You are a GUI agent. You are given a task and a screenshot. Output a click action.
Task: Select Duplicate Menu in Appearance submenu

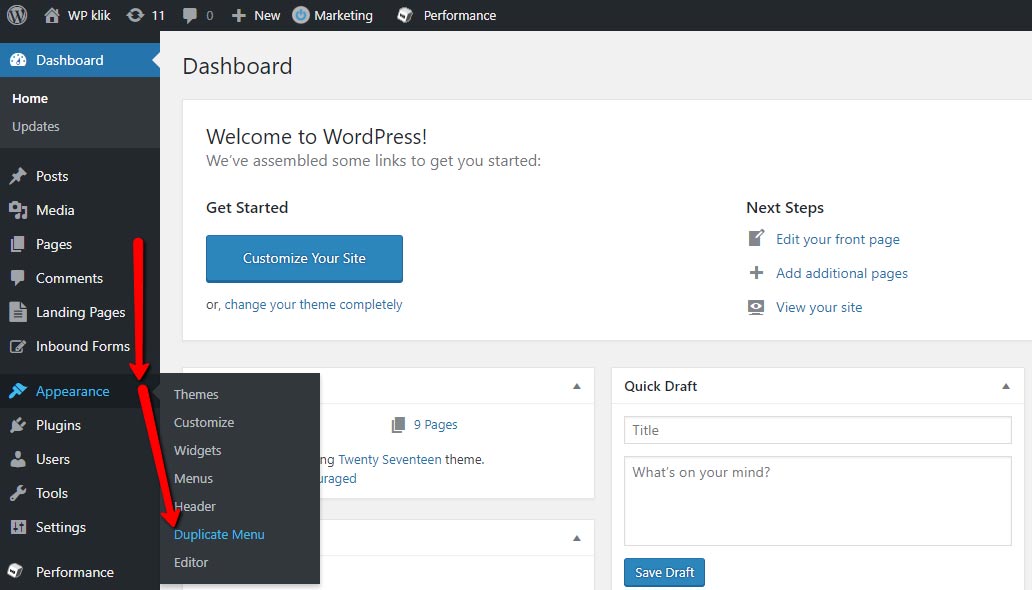[x=219, y=535]
